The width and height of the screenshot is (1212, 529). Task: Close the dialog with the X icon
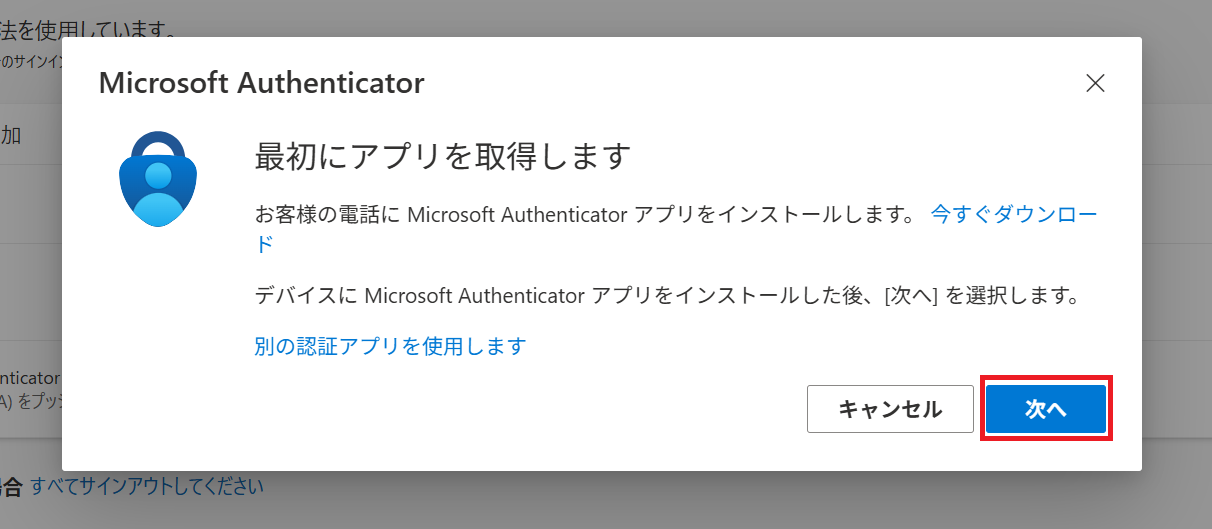pyautogui.click(x=1095, y=83)
